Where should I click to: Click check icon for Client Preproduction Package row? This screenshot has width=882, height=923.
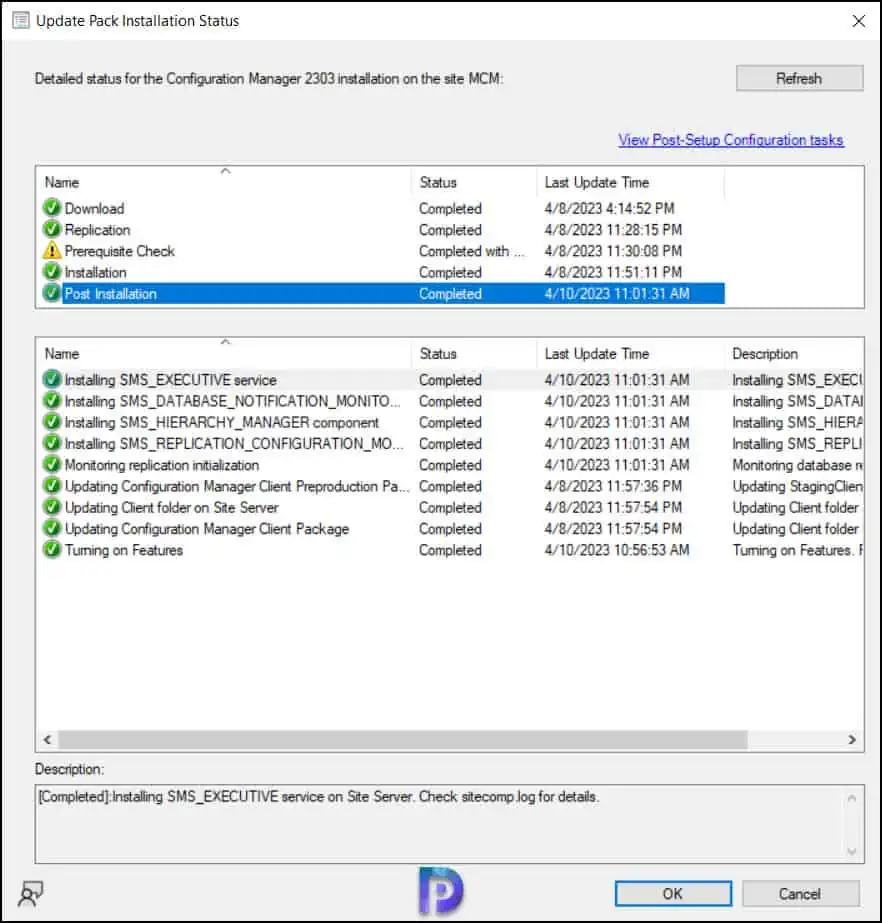(52, 486)
